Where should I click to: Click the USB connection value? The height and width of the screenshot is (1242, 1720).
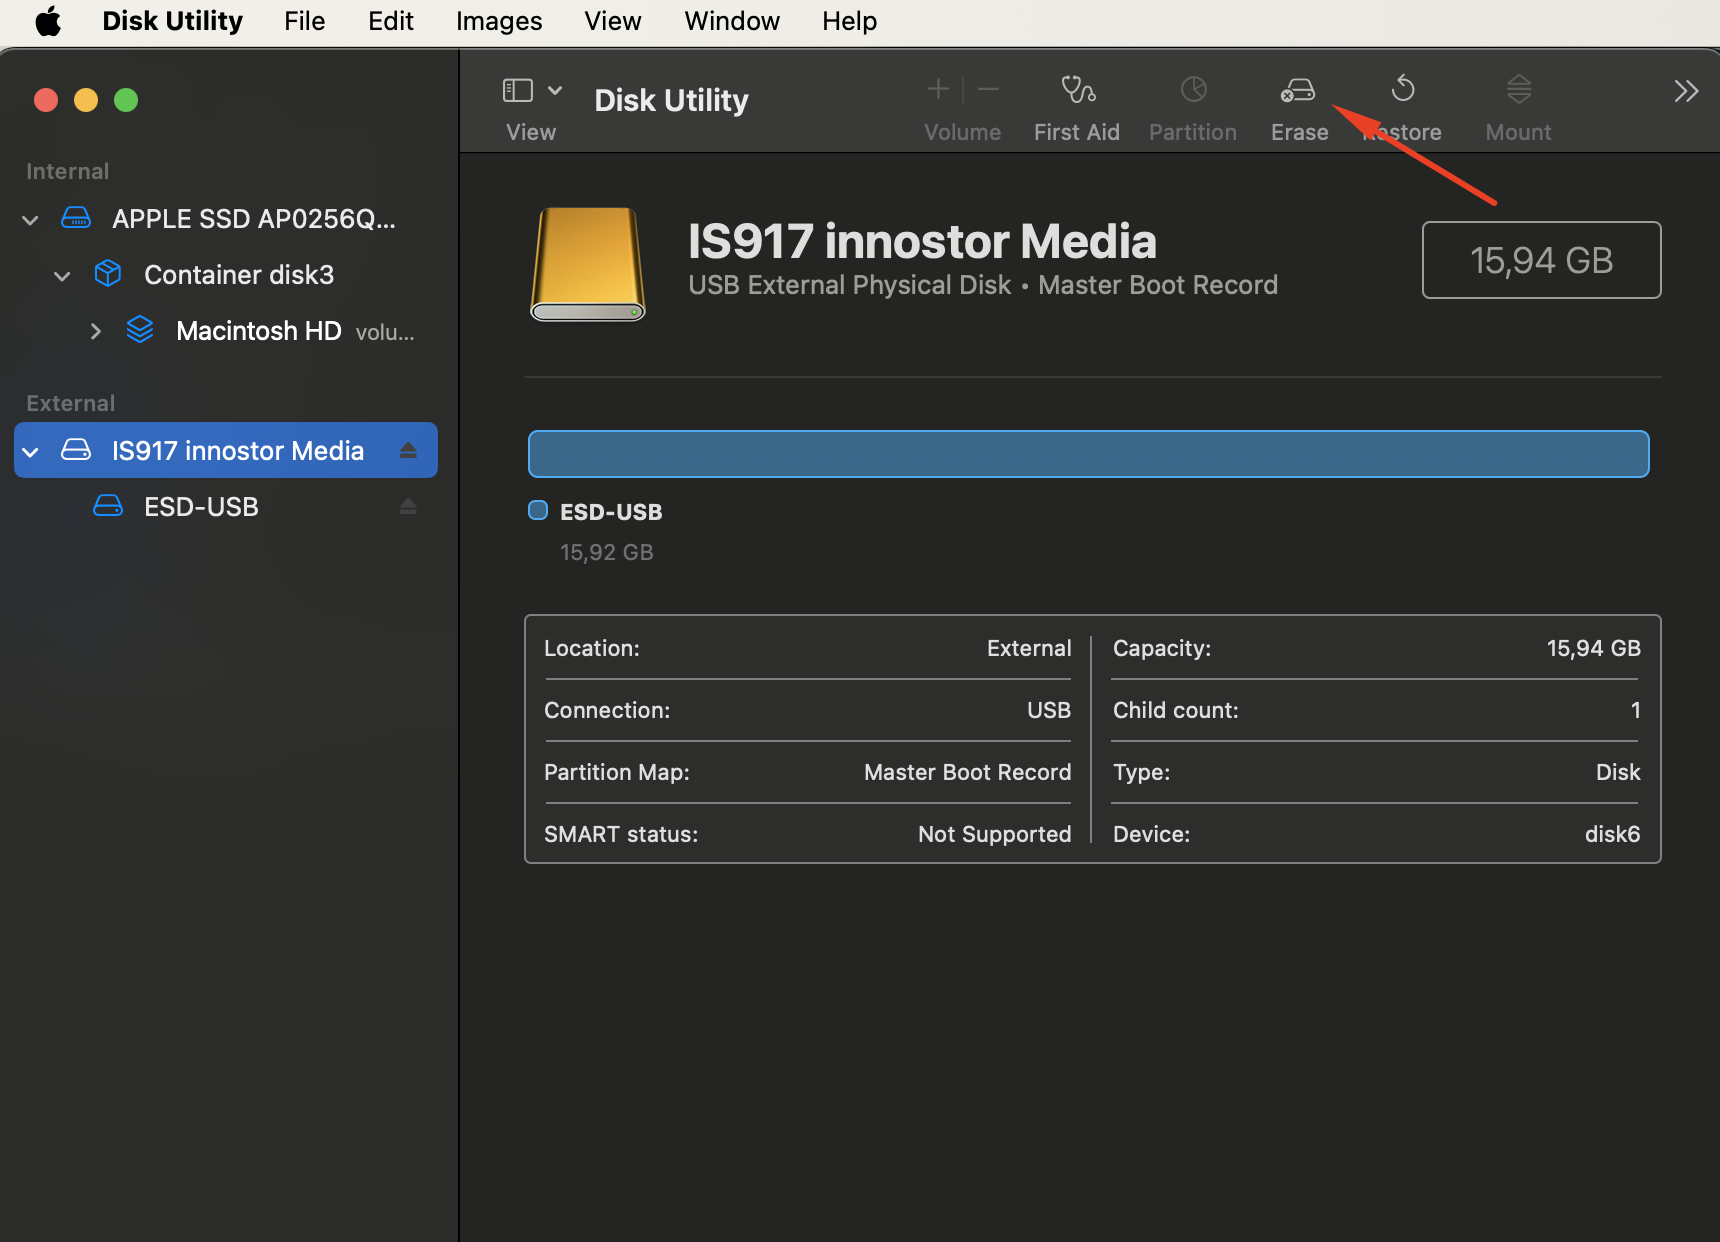[x=1048, y=710]
